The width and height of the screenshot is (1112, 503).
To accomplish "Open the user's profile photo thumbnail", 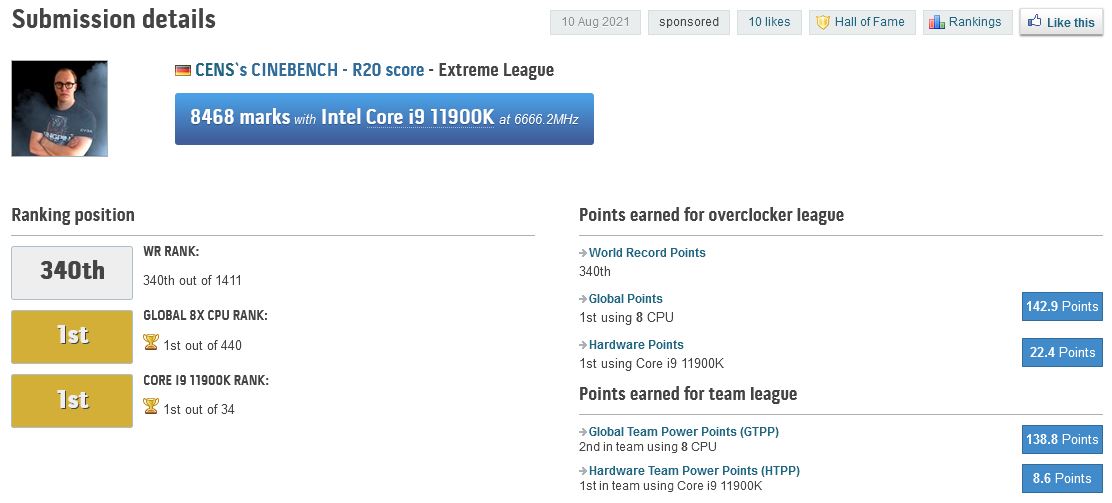I will click(60, 109).
